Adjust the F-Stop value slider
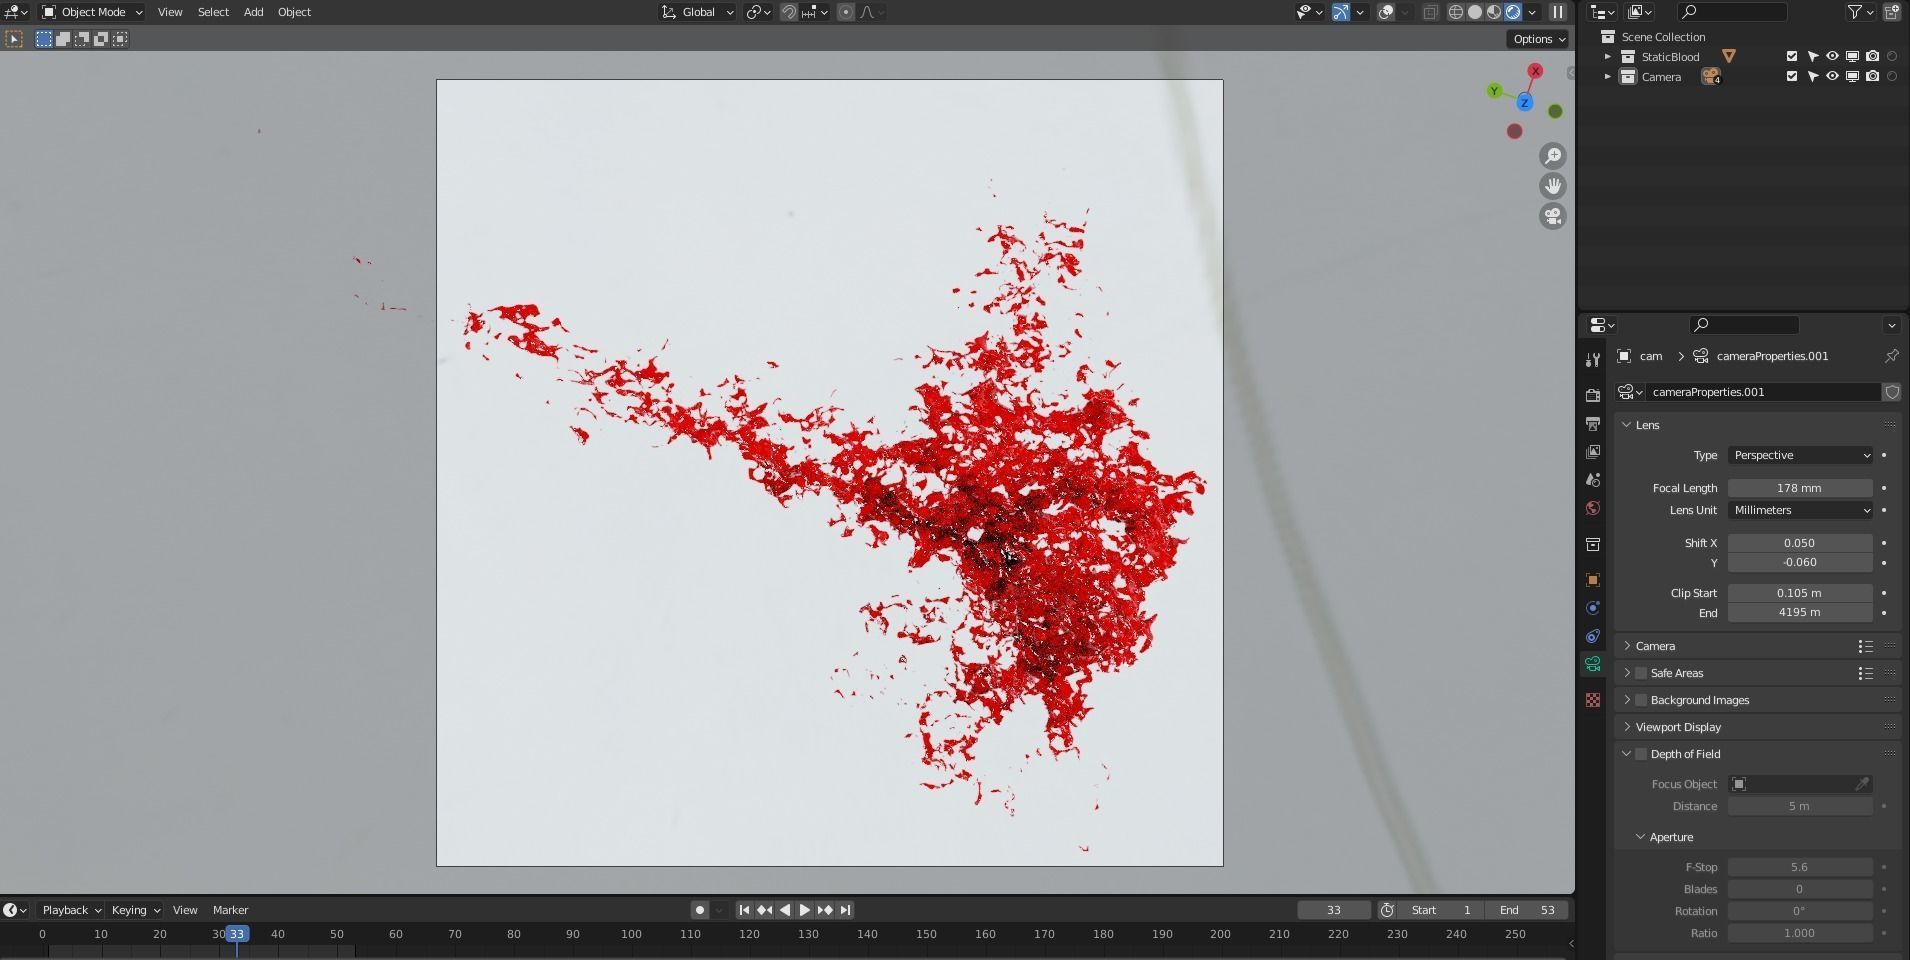Viewport: 1910px width, 960px height. click(1798, 867)
